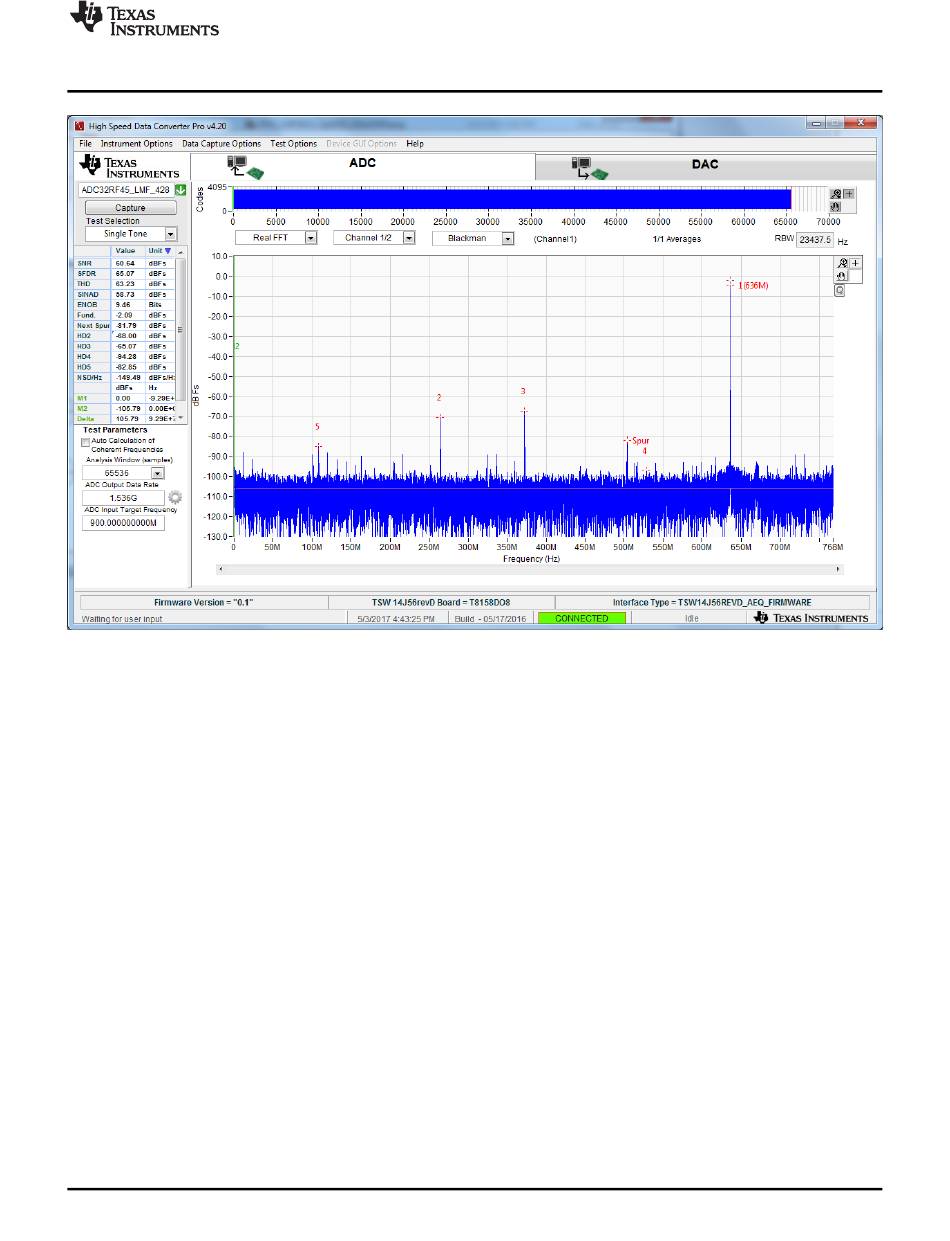Open the Analysis Window 65536 dropdown
The width and height of the screenshot is (950, 1241).
click(157, 473)
